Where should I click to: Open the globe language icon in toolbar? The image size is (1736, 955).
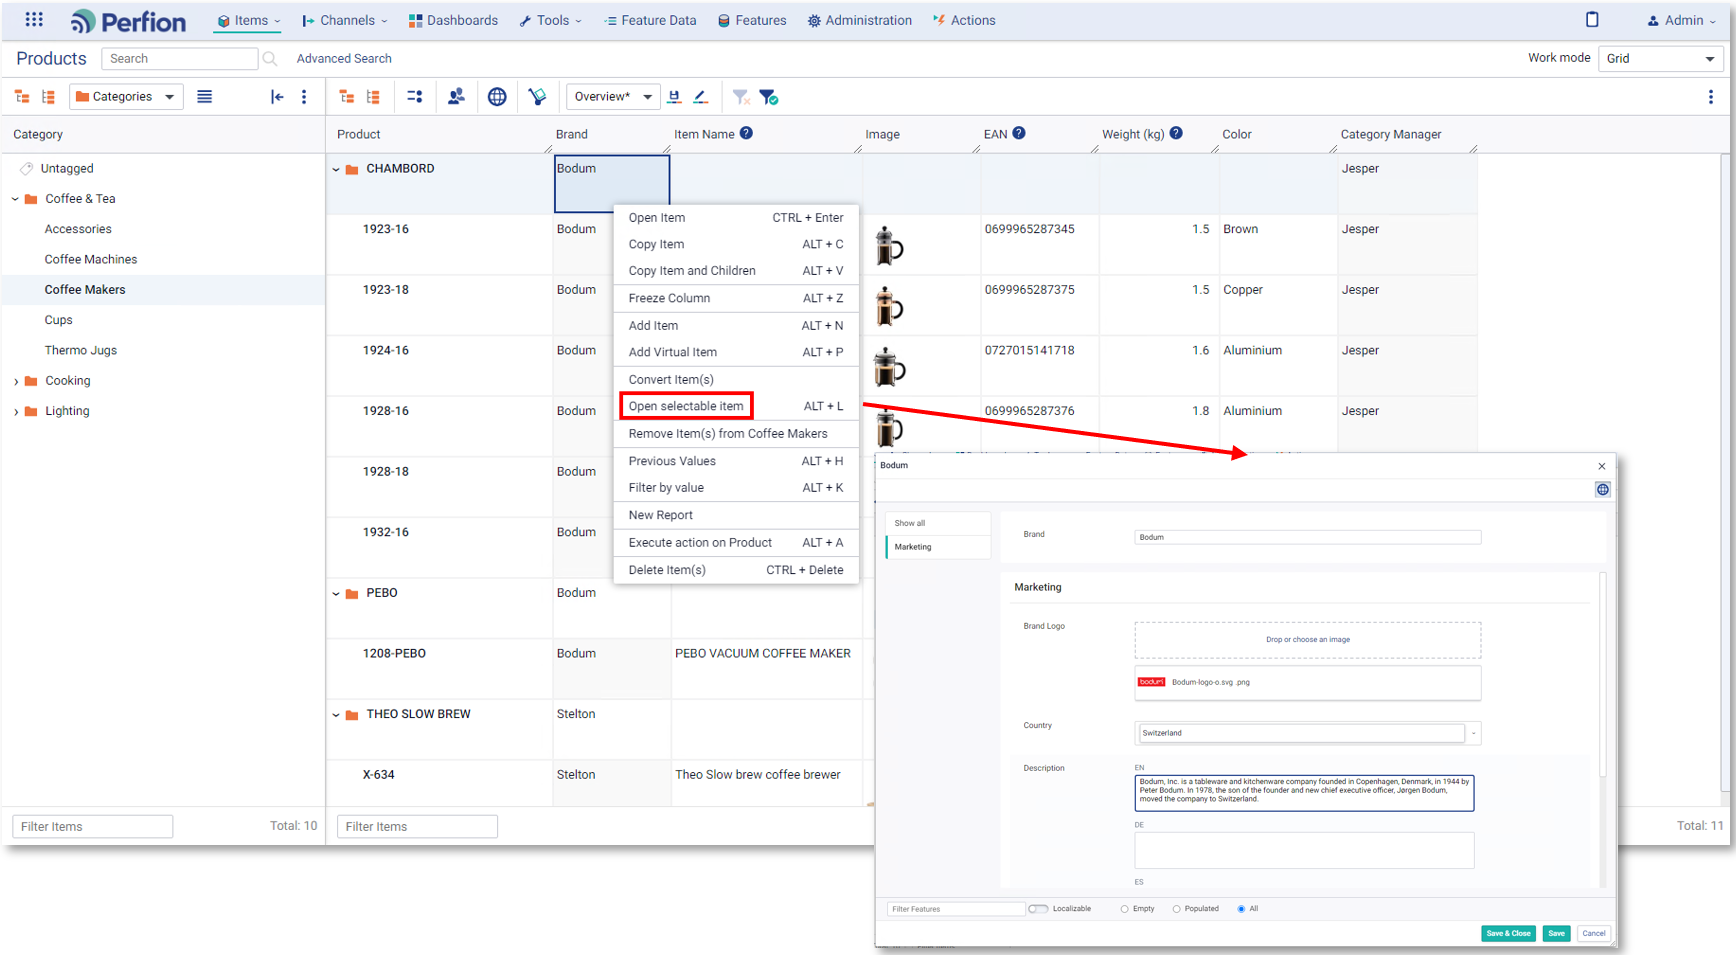click(497, 97)
